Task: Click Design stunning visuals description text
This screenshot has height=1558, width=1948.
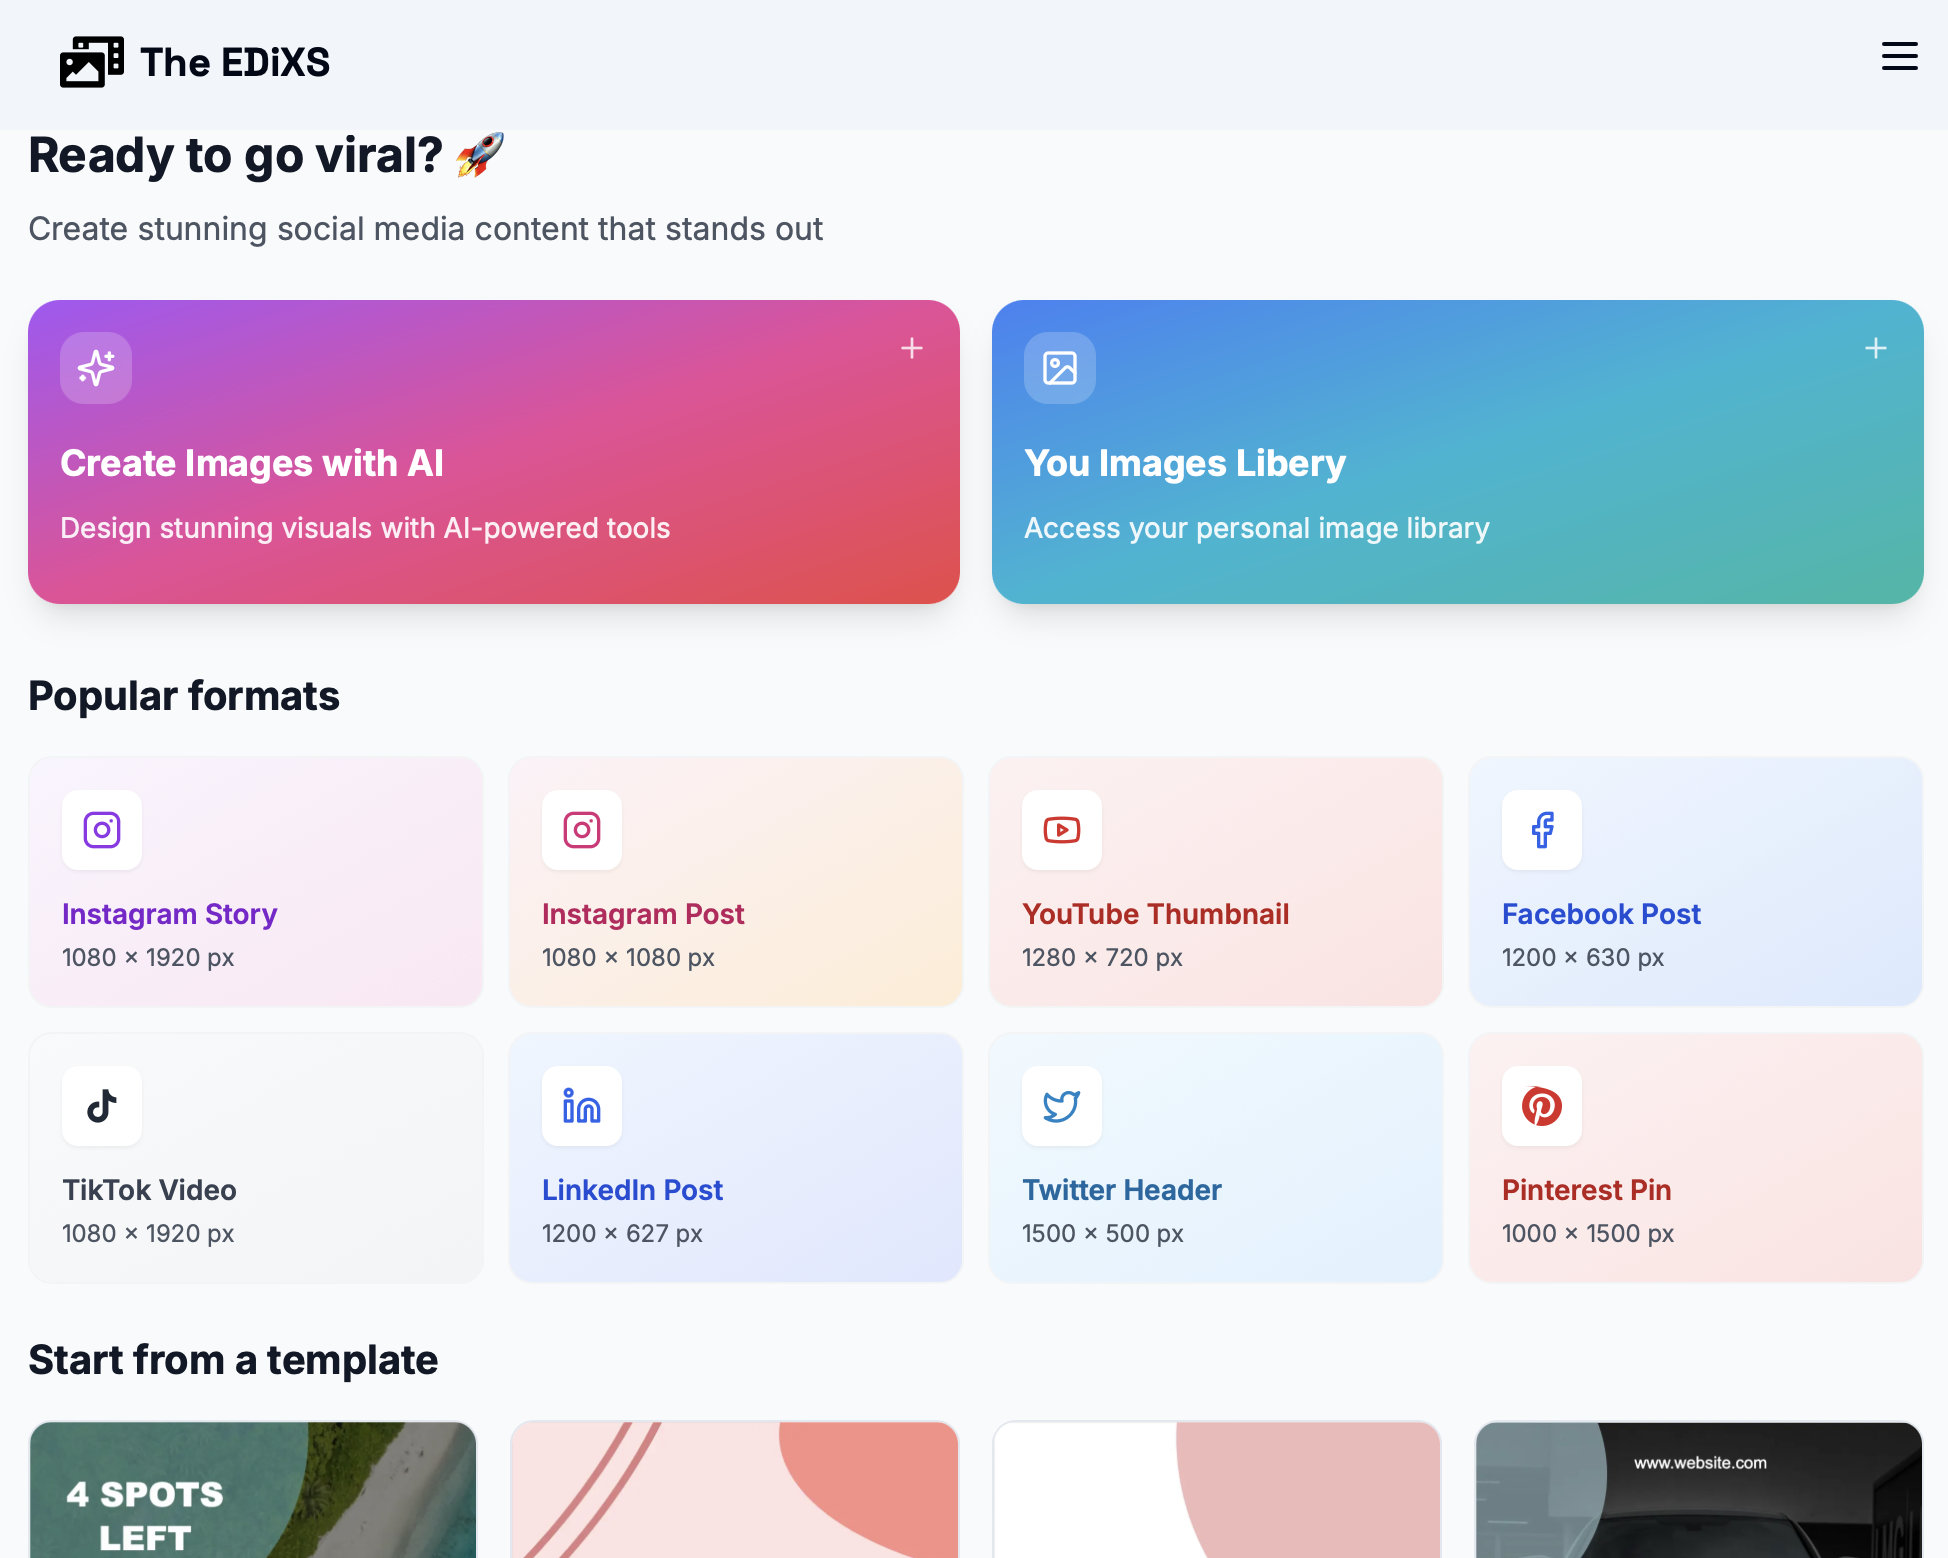Action: pyautogui.click(x=365, y=528)
